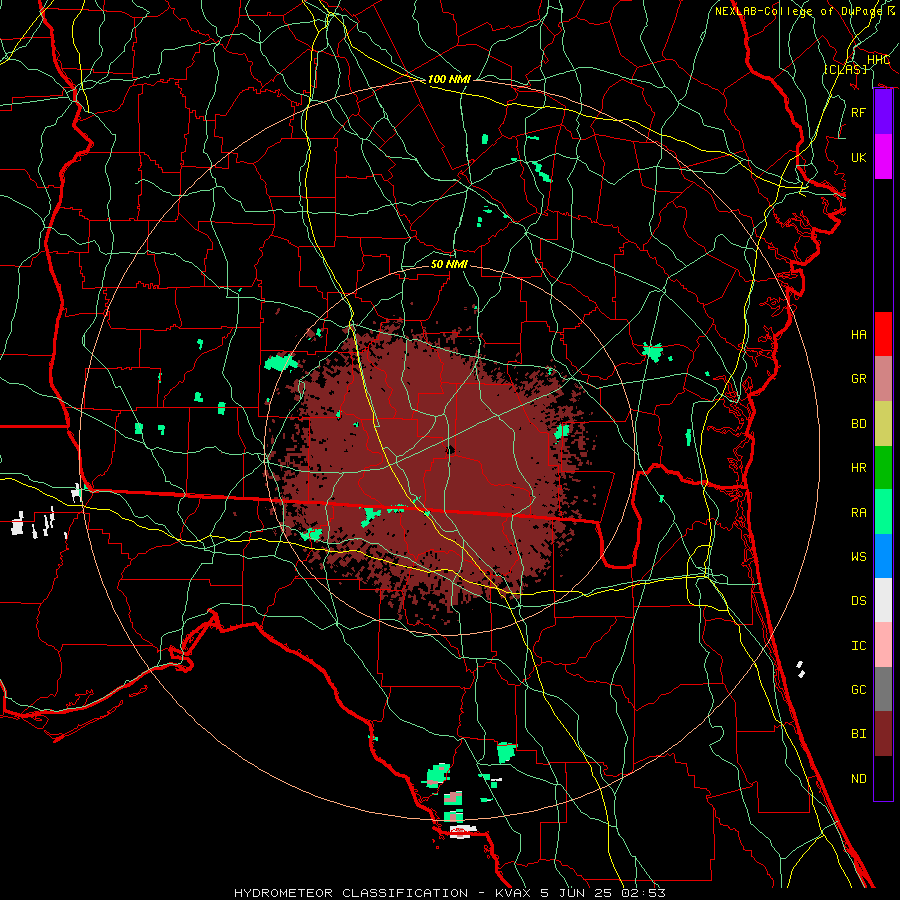Click the RF legend label
This screenshot has width=900, height=900.
point(859,112)
